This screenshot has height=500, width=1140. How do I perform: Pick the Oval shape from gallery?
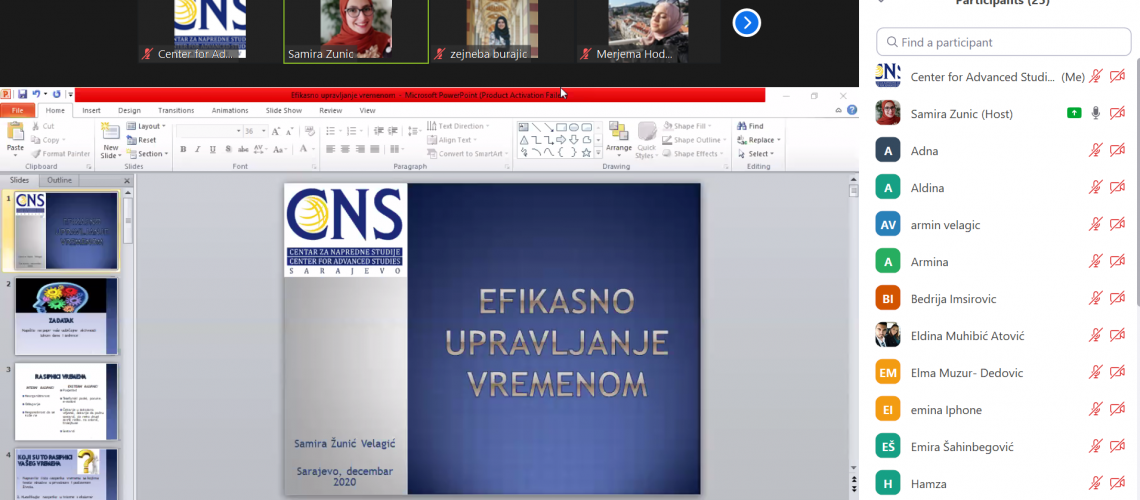(x=574, y=127)
